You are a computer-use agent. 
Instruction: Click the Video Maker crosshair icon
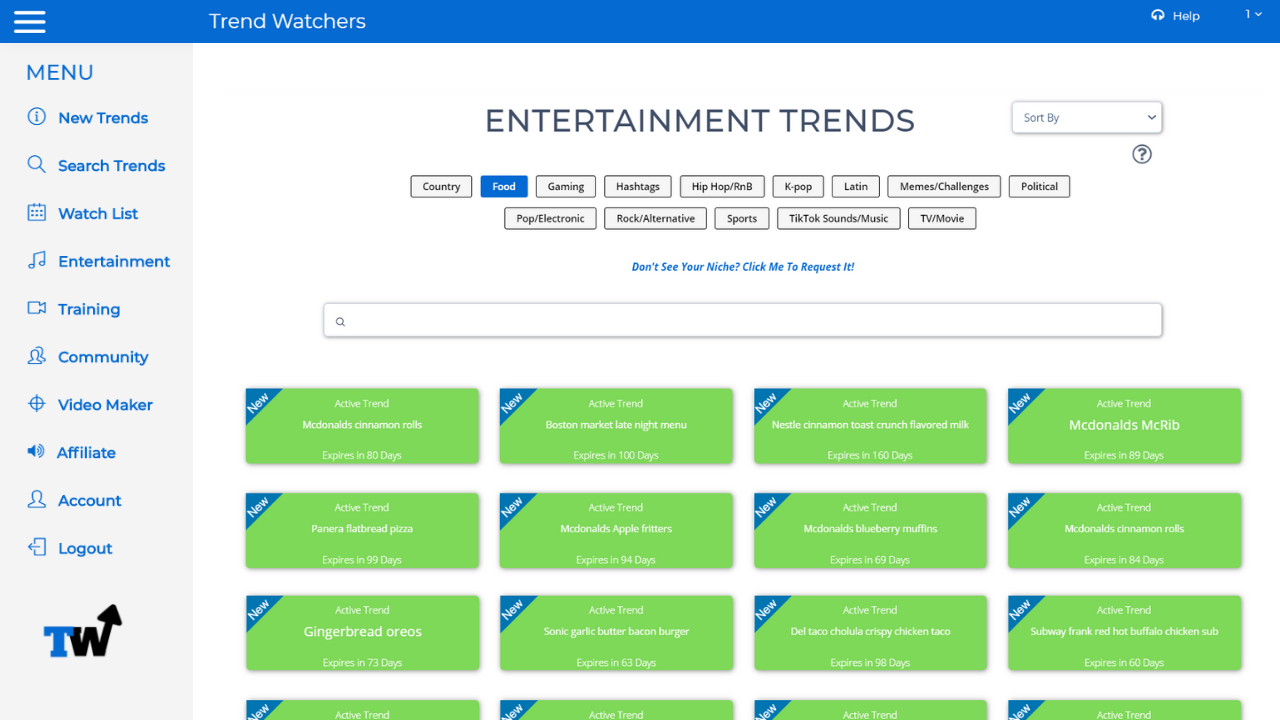[x=37, y=403]
